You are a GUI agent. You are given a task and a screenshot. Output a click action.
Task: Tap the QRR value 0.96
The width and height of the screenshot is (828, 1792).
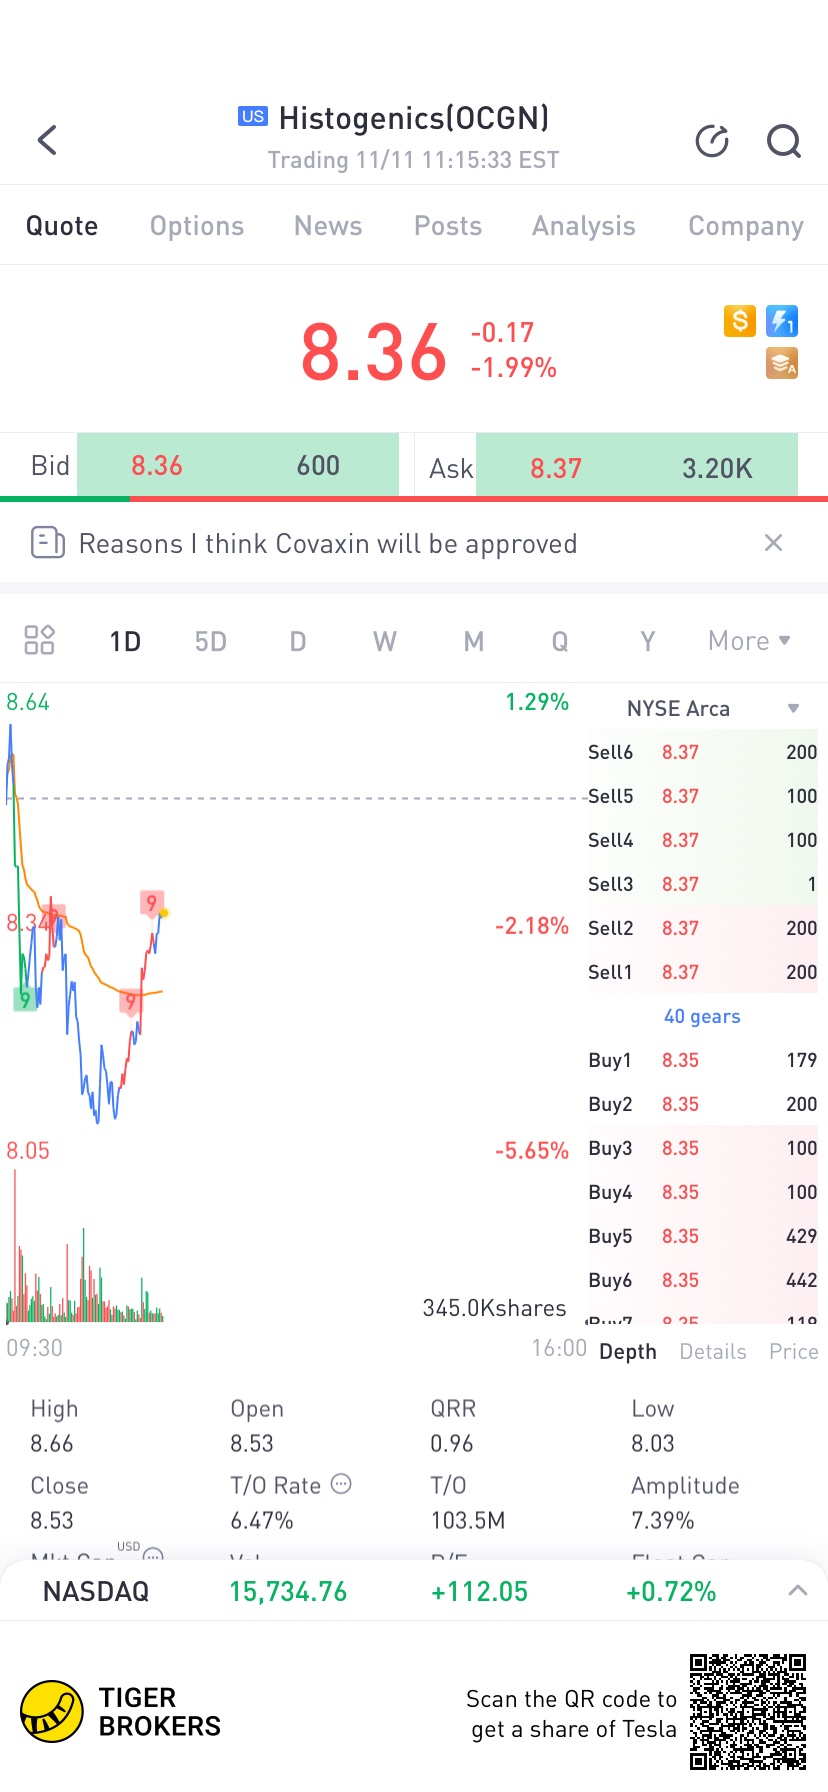(452, 1443)
